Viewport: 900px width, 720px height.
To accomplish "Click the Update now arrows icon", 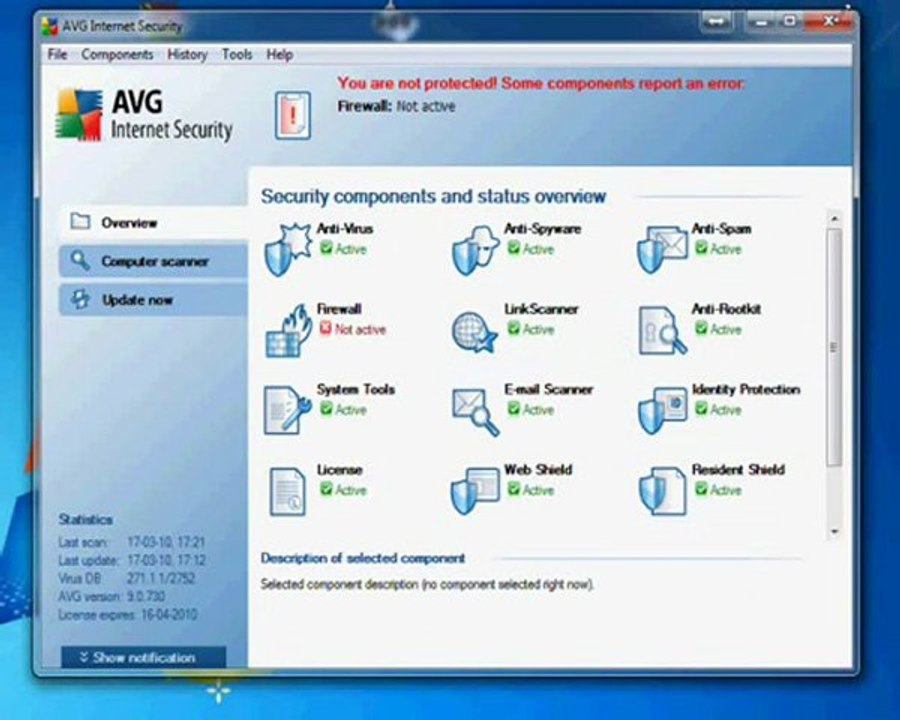I will (80, 299).
